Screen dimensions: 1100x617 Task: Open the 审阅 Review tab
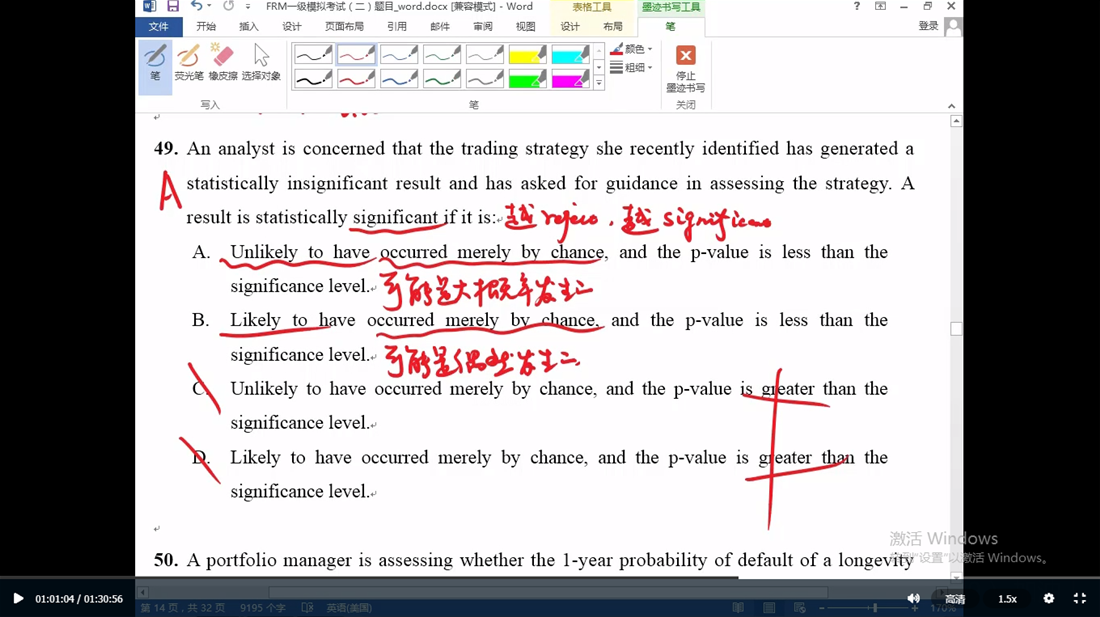click(x=483, y=27)
